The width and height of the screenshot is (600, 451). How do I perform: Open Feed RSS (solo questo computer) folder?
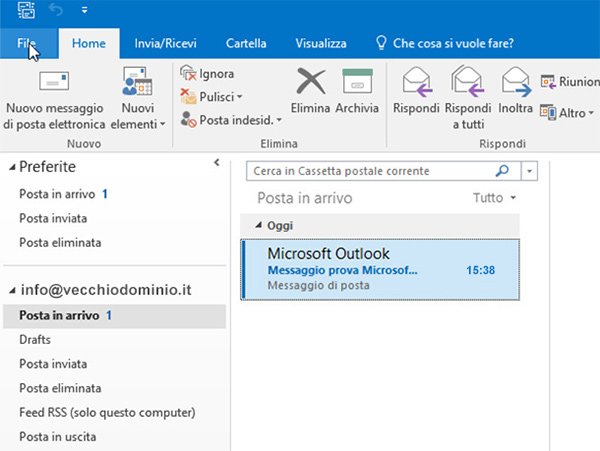pyautogui.click(x=107, y=412)
